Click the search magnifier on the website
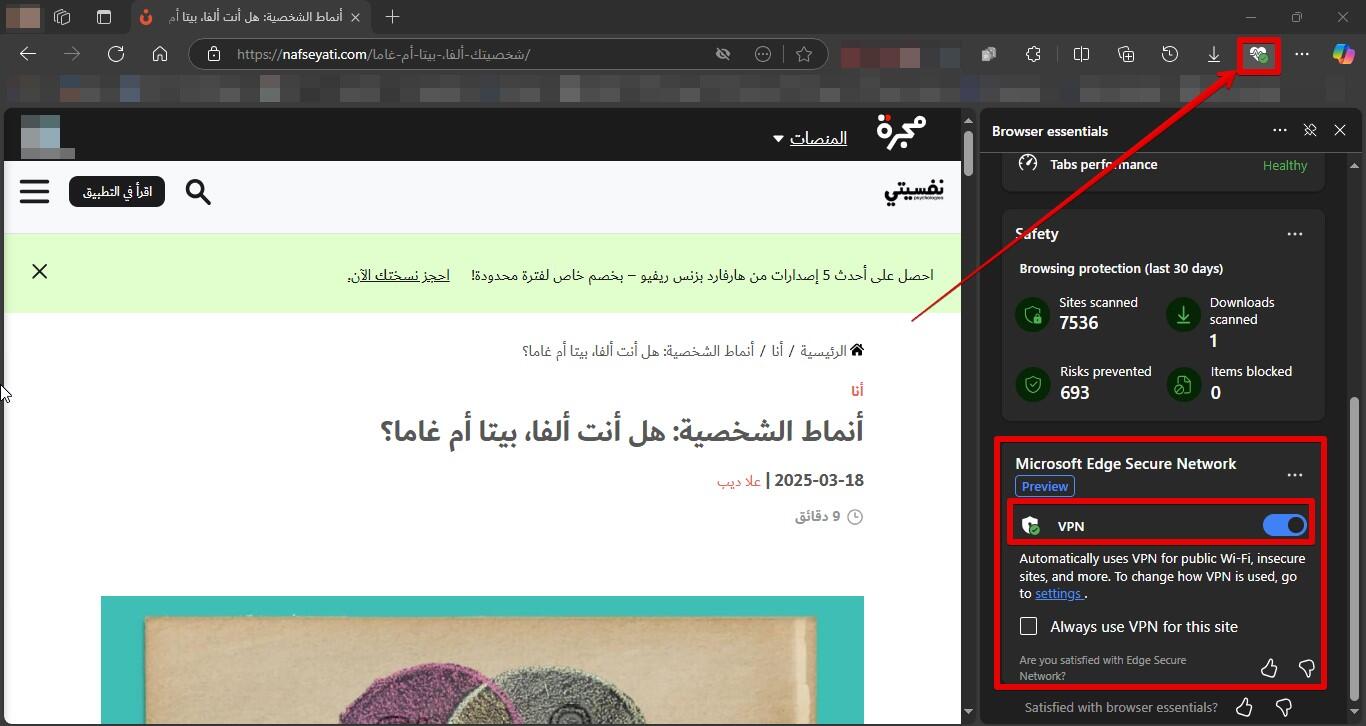Viewport: 1366px width, 726px height. [x=198, y=192]
